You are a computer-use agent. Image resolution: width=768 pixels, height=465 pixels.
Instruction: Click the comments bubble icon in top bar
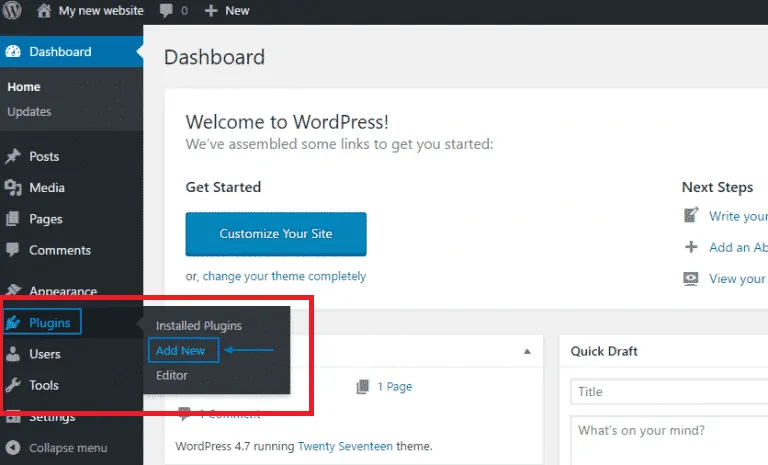(x=166, y=10)
